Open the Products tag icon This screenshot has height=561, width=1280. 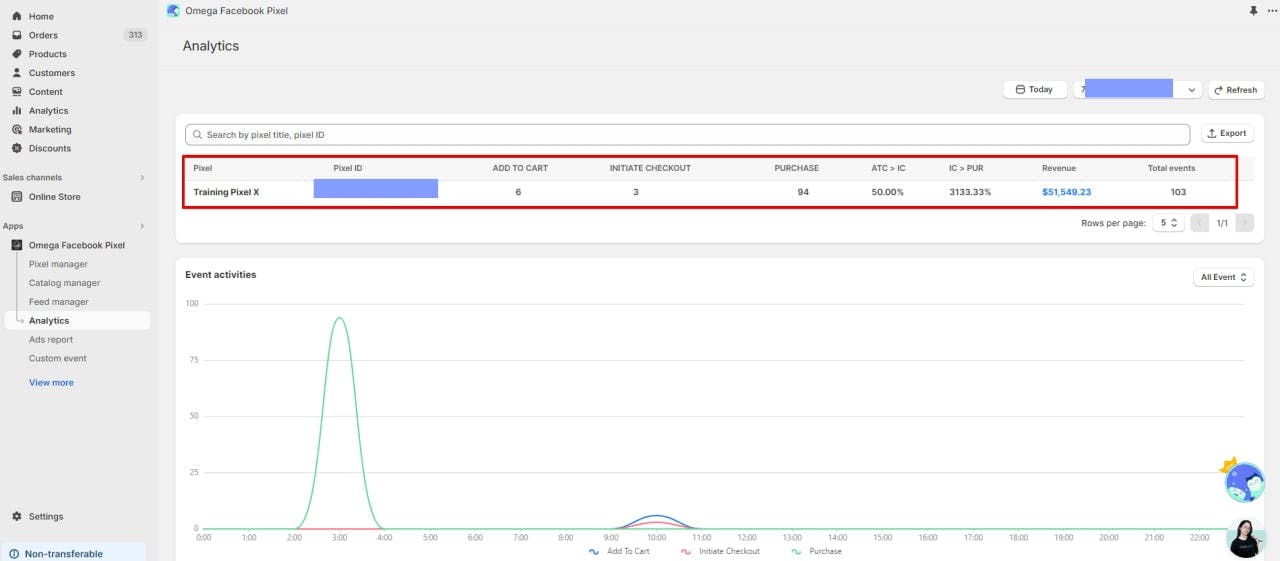point(17,54)
